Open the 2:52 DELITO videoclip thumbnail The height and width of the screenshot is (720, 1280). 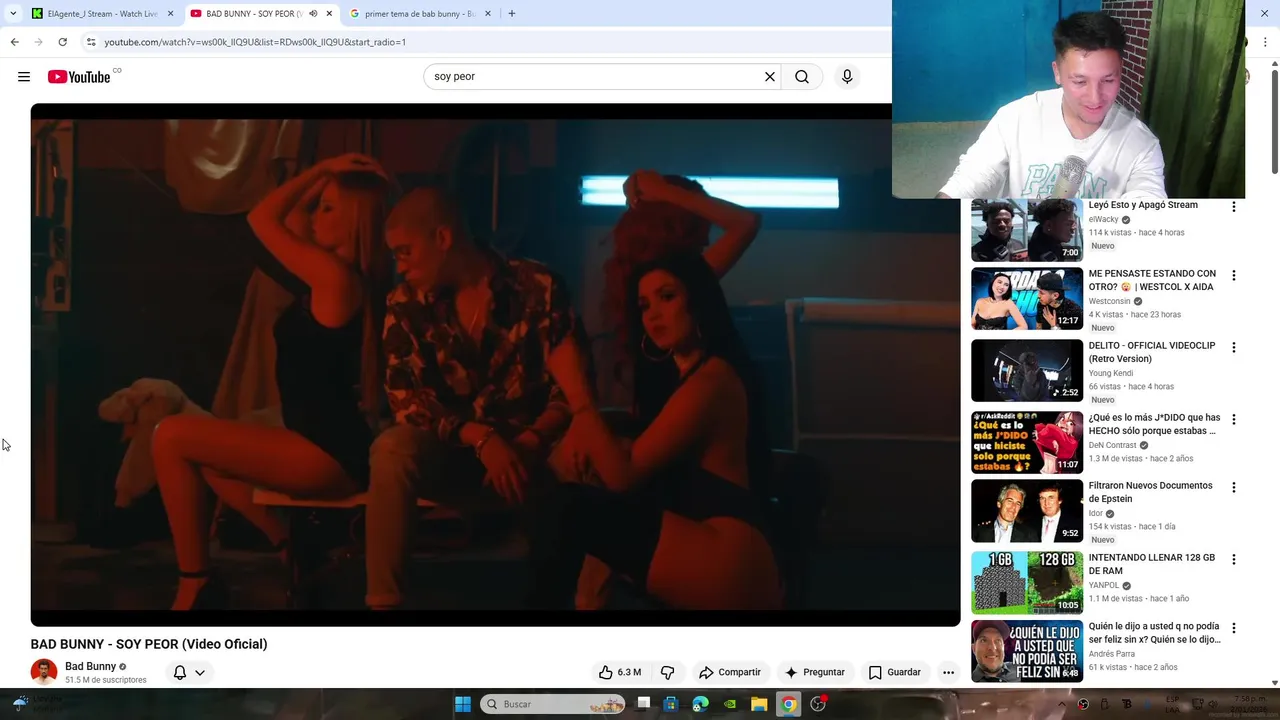[1027, 370]
